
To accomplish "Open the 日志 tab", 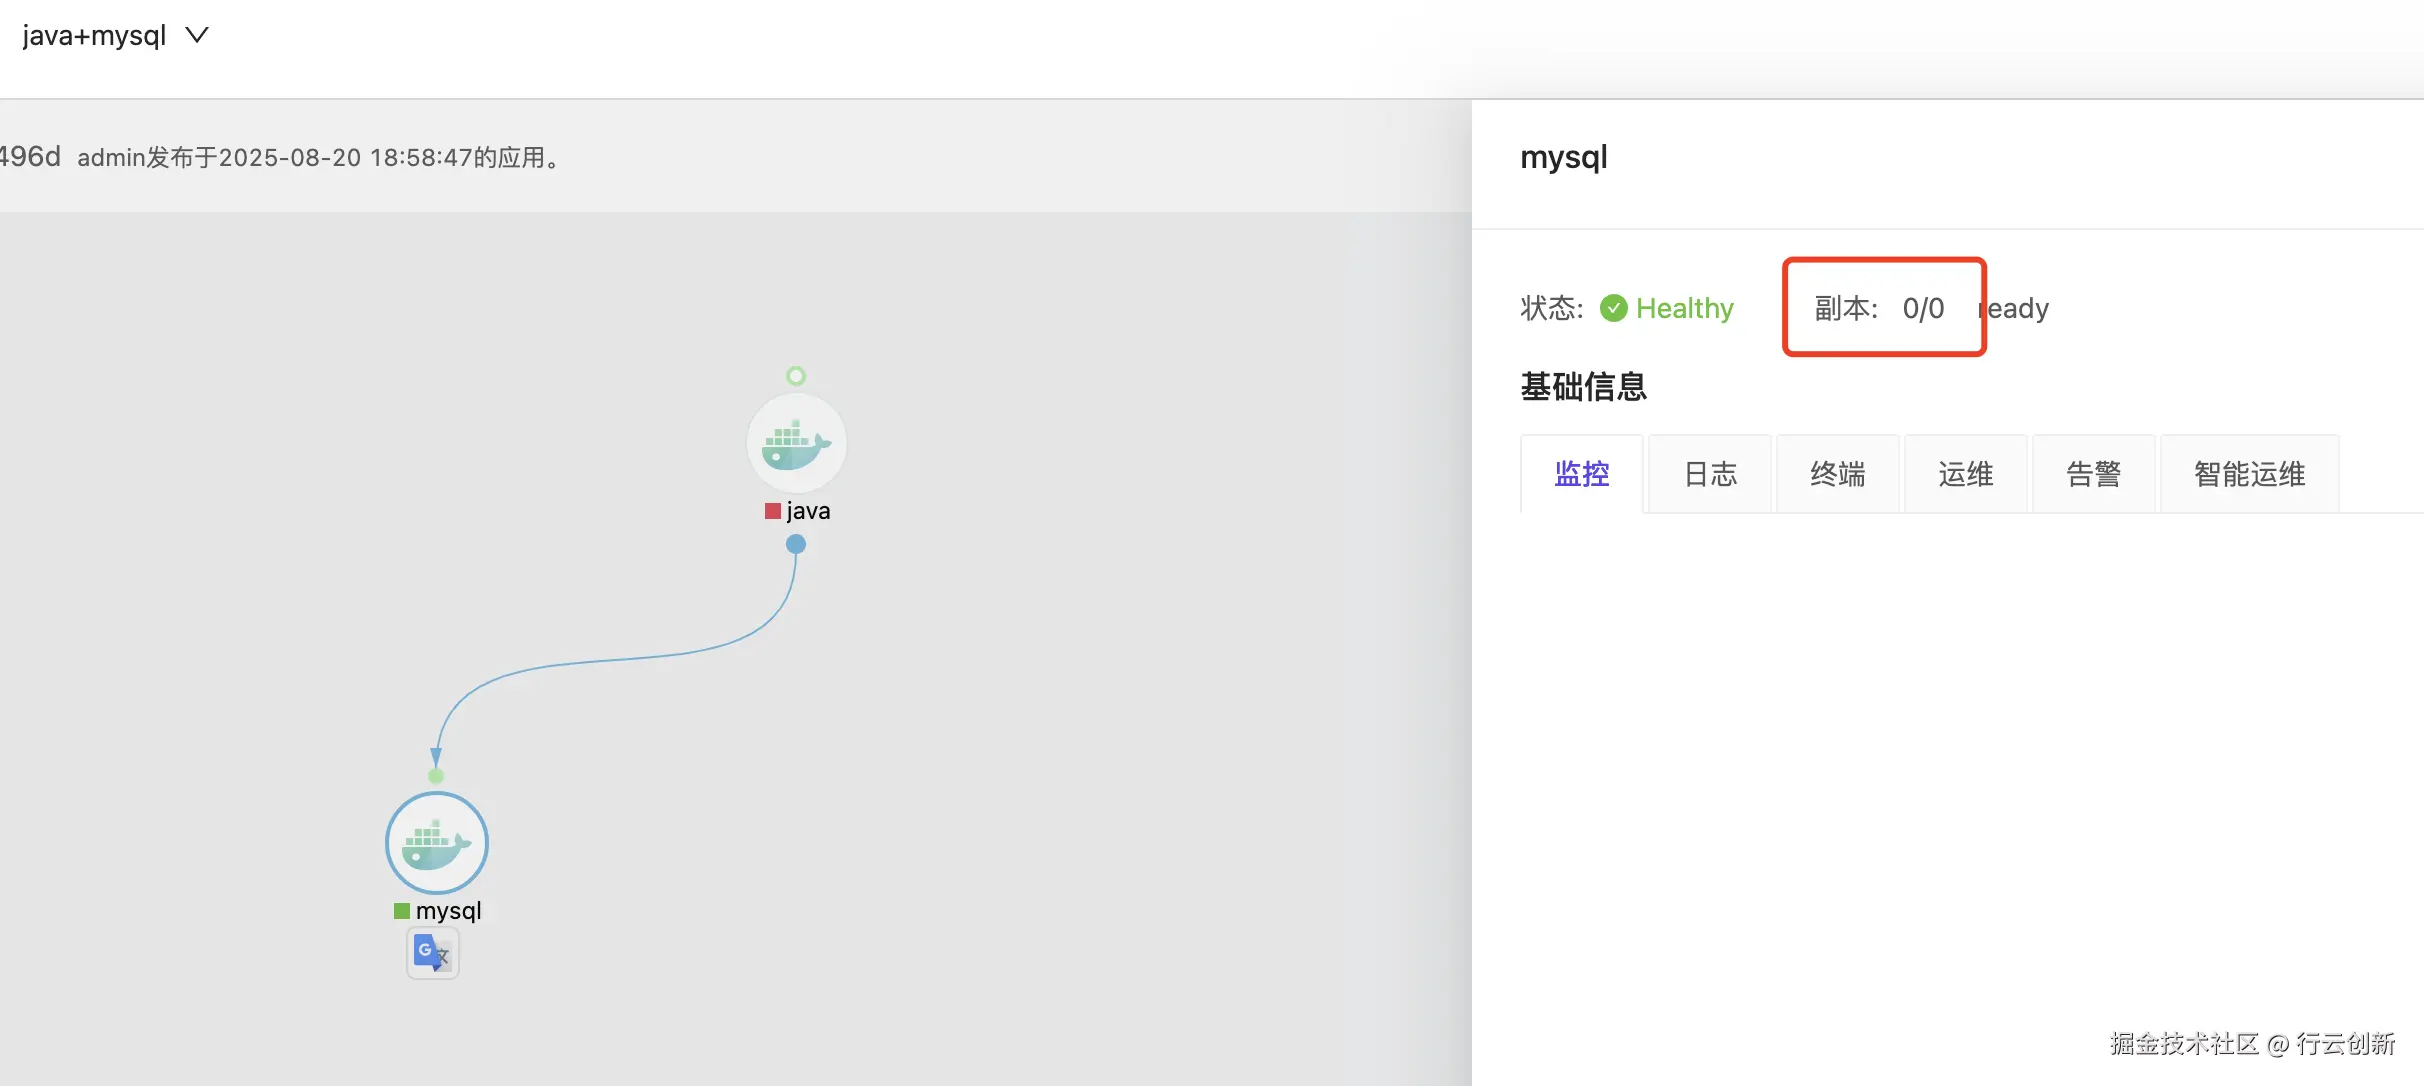I will pyautogui.click(x=1710, y=474).
